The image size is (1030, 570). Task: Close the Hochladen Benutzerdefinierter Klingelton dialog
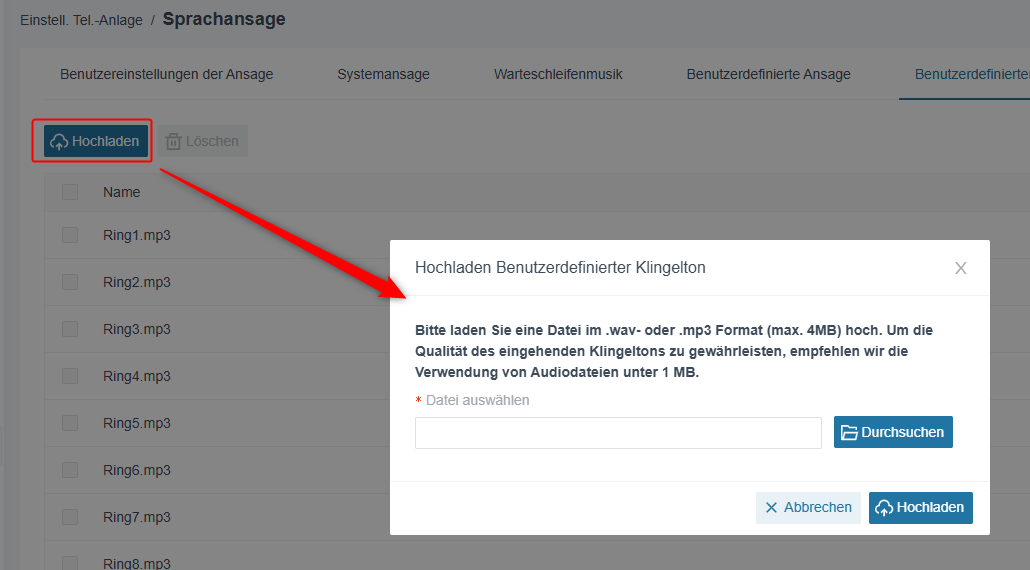pos(960,268)
